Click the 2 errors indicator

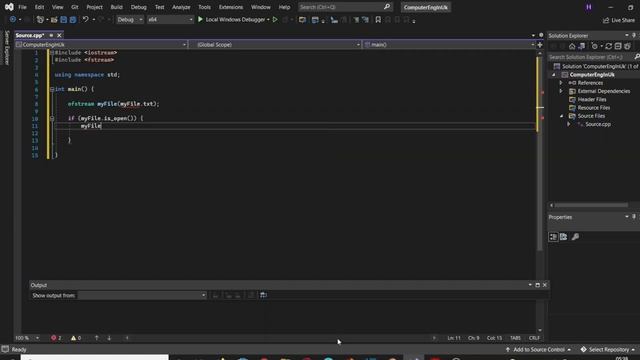point(56,338)
